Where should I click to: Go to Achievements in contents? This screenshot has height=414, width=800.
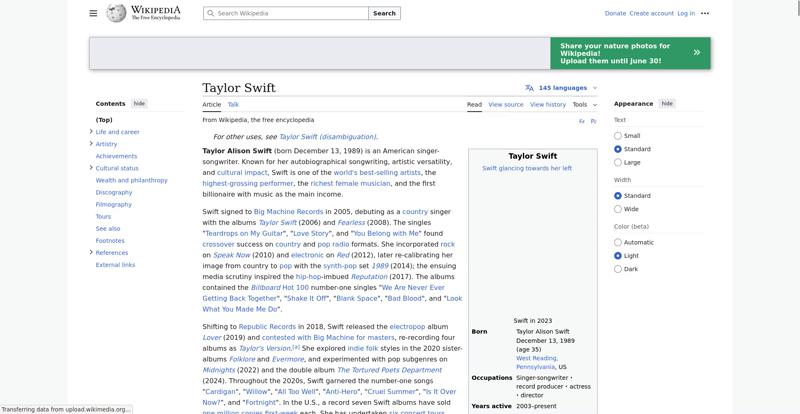[116, 156]
